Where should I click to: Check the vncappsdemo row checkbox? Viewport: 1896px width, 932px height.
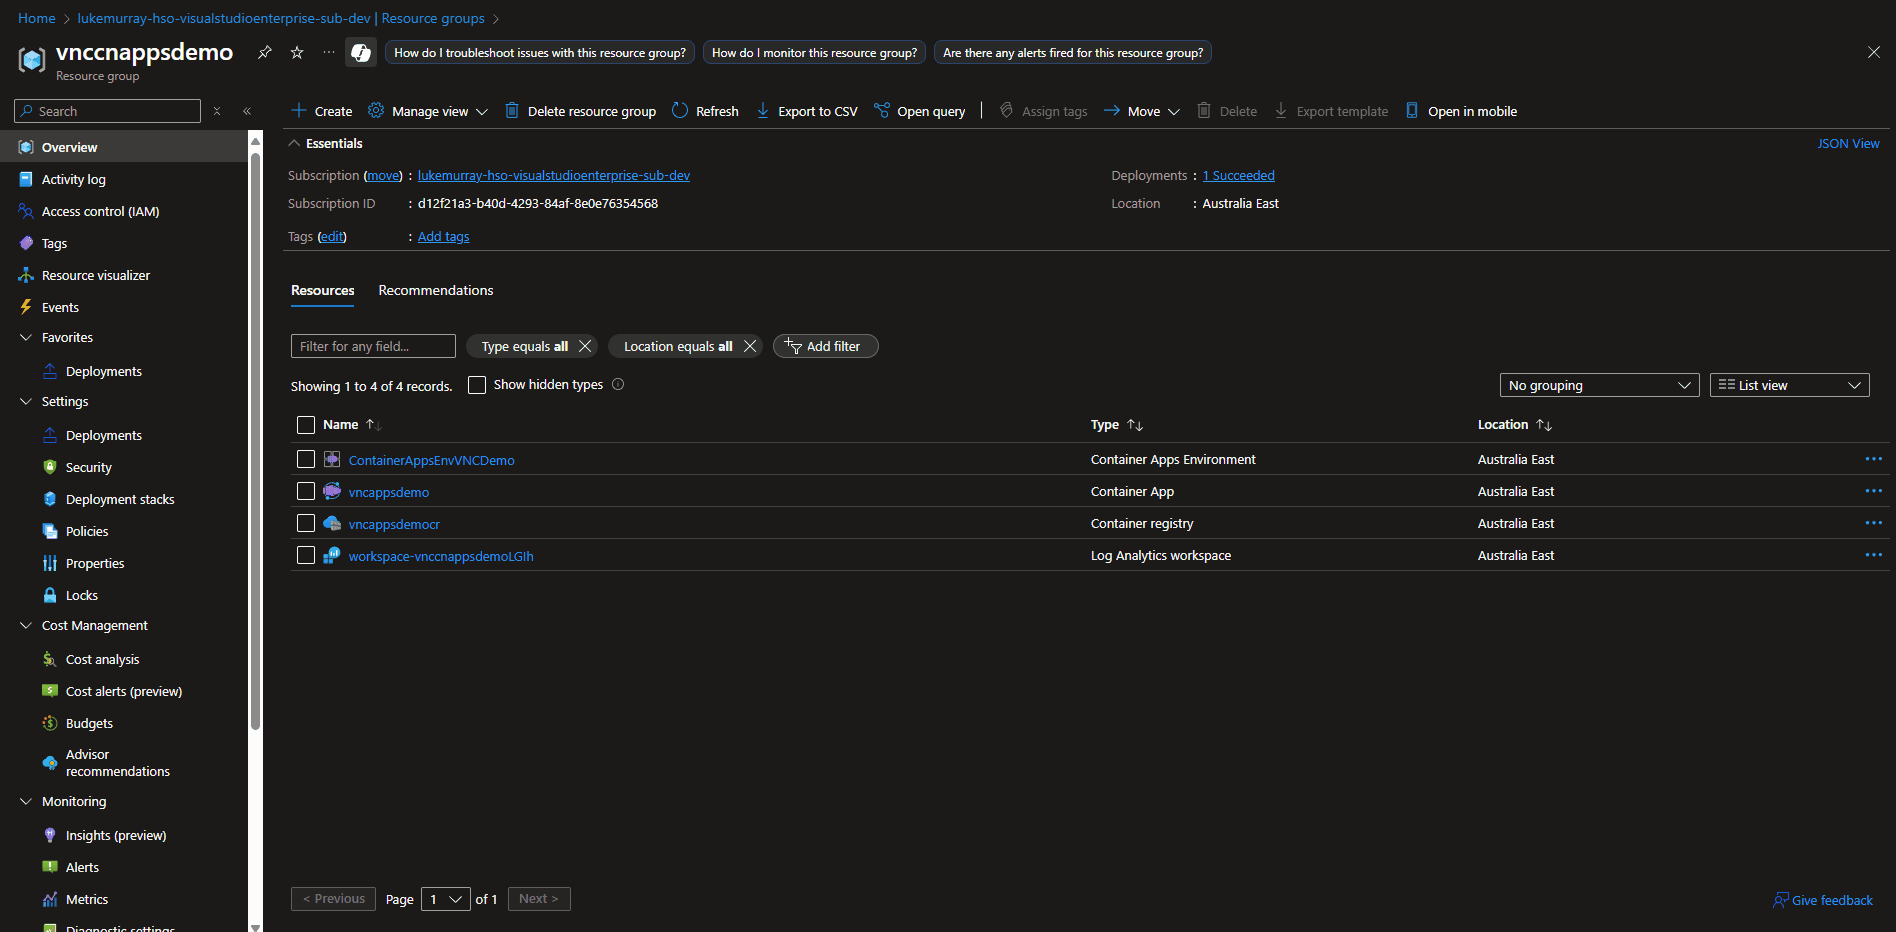tap(306, 491)
